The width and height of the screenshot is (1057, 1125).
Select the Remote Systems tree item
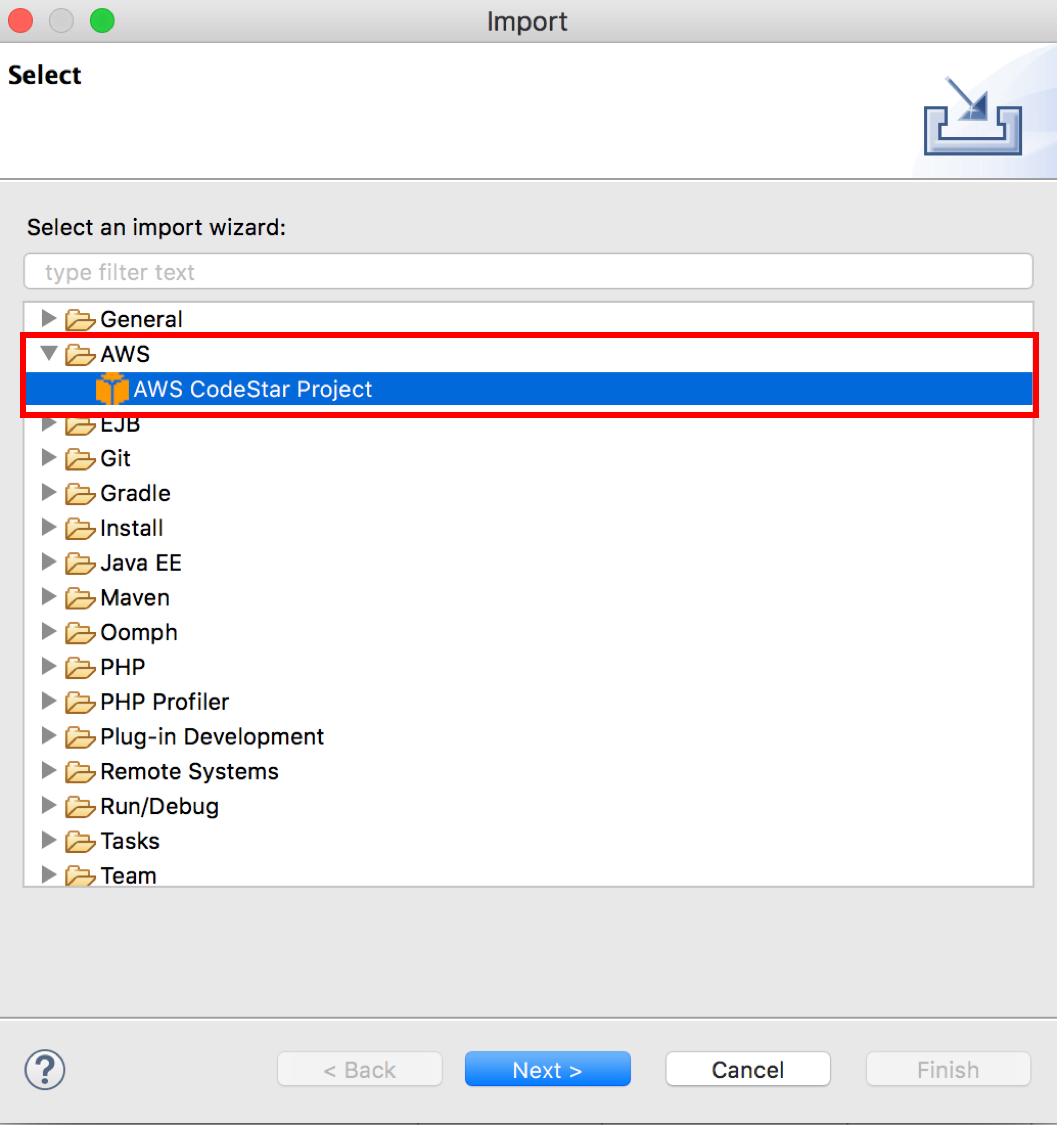tap(189, 772)
